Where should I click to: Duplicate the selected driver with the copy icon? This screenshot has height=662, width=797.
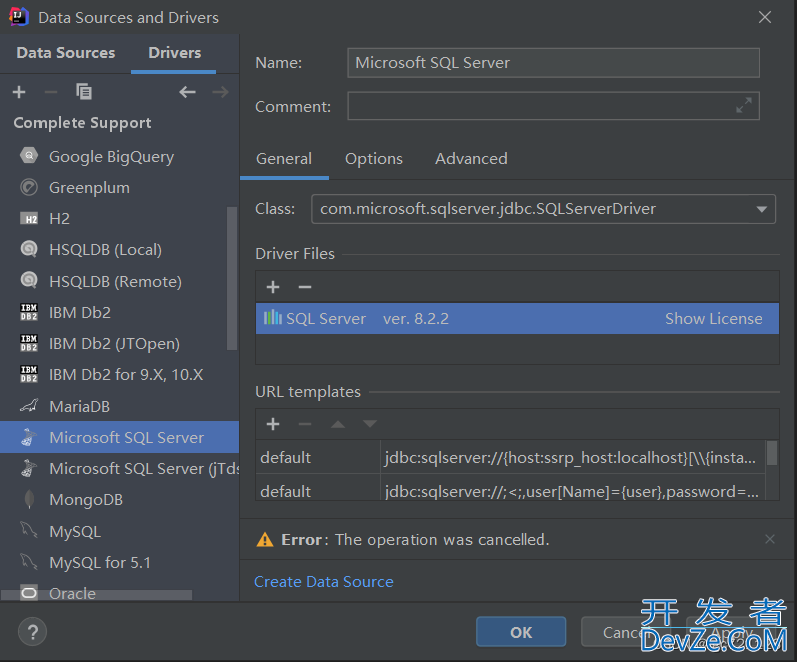(x=84, y=92)
